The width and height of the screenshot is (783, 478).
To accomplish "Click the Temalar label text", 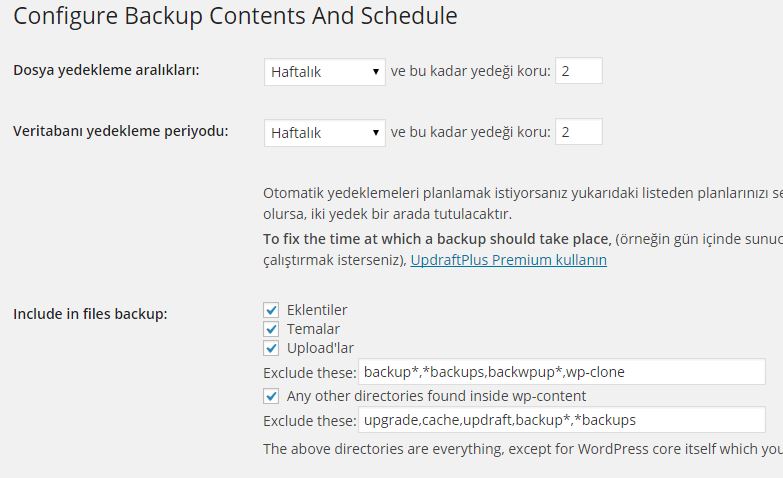I will click(313, 329).
